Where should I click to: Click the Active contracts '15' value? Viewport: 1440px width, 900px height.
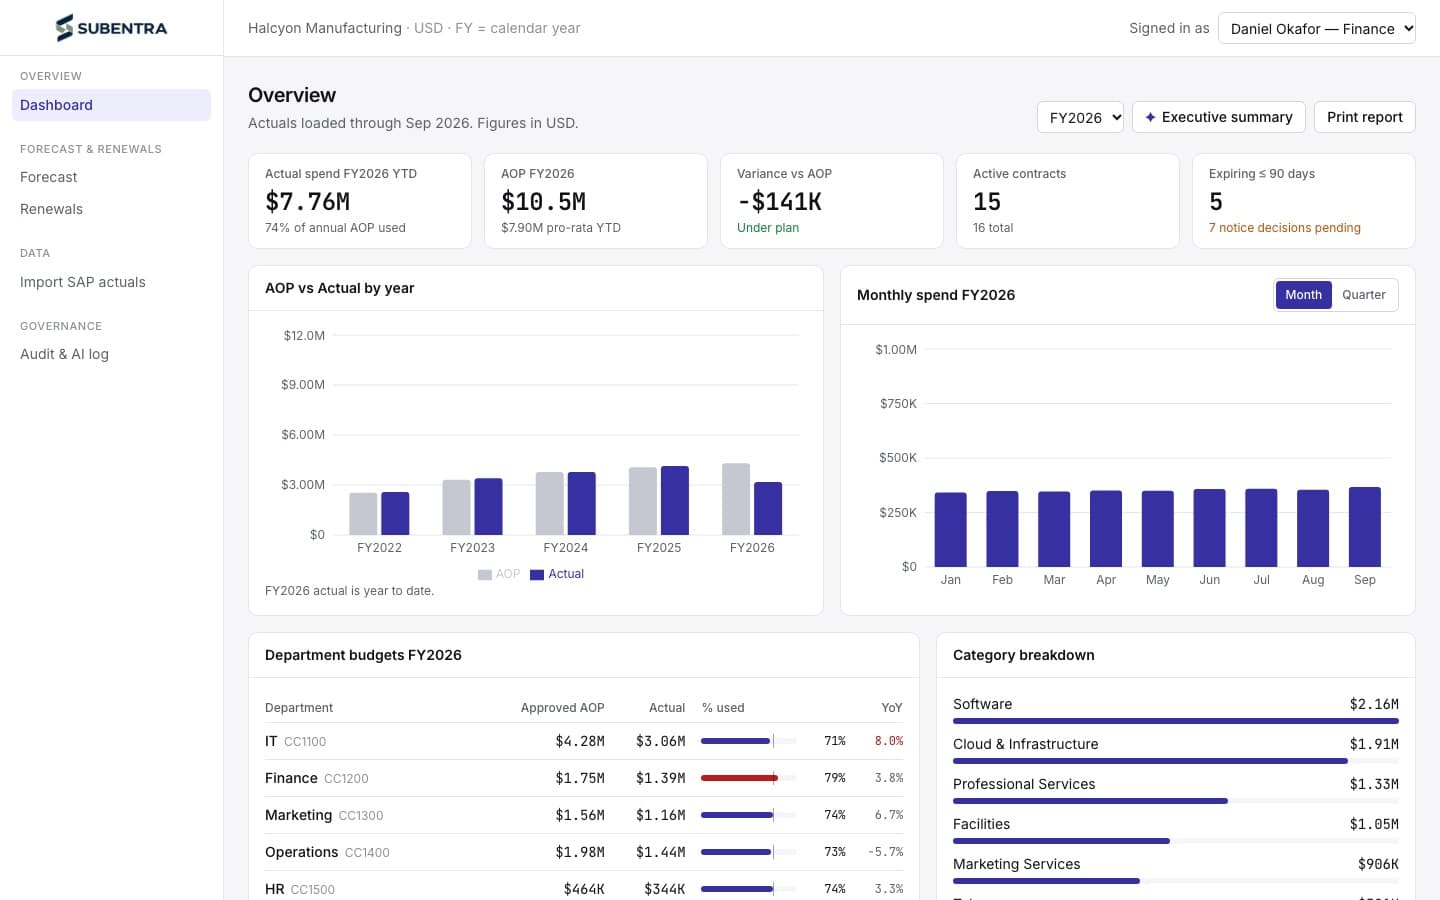coord(987,202)
